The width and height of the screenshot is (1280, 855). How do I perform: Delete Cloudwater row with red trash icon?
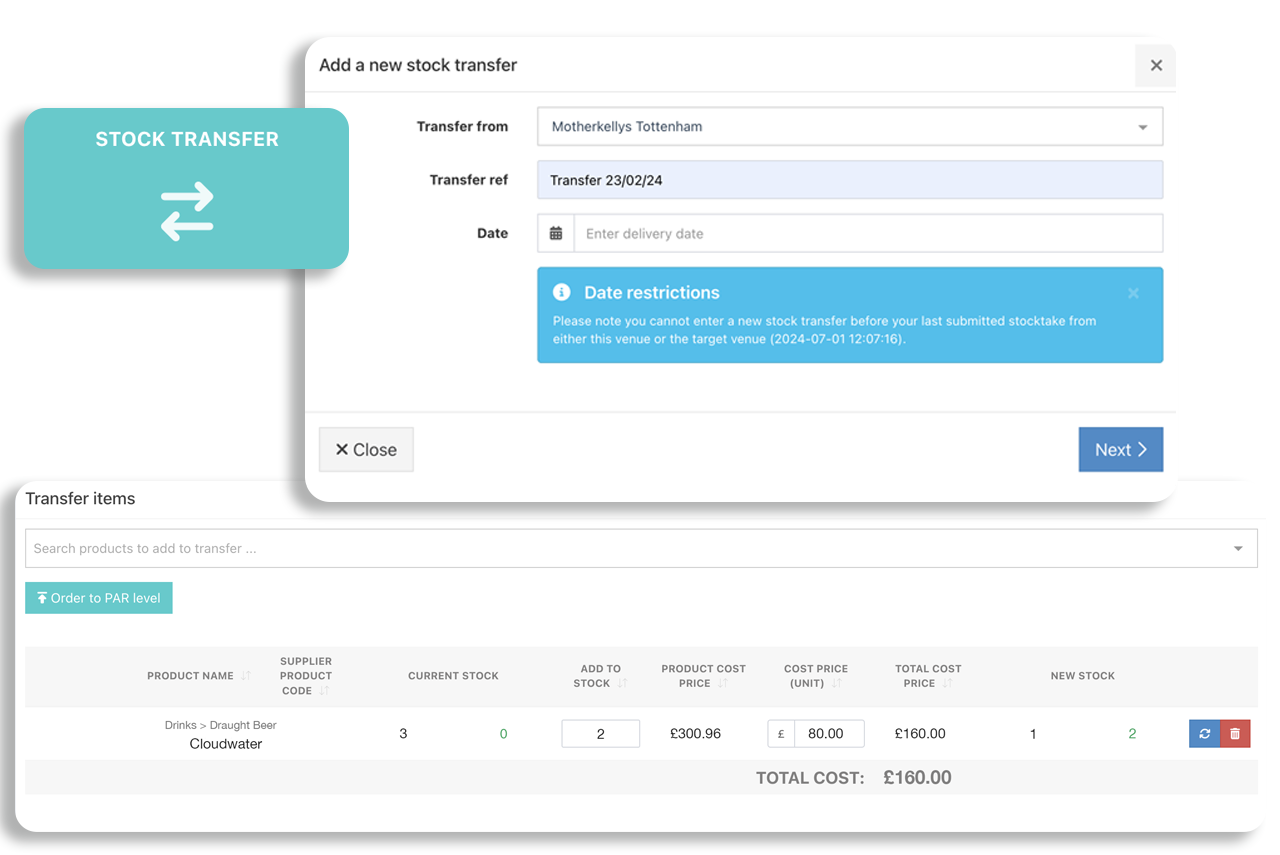pyautogui.click(x=1235, y=734)
